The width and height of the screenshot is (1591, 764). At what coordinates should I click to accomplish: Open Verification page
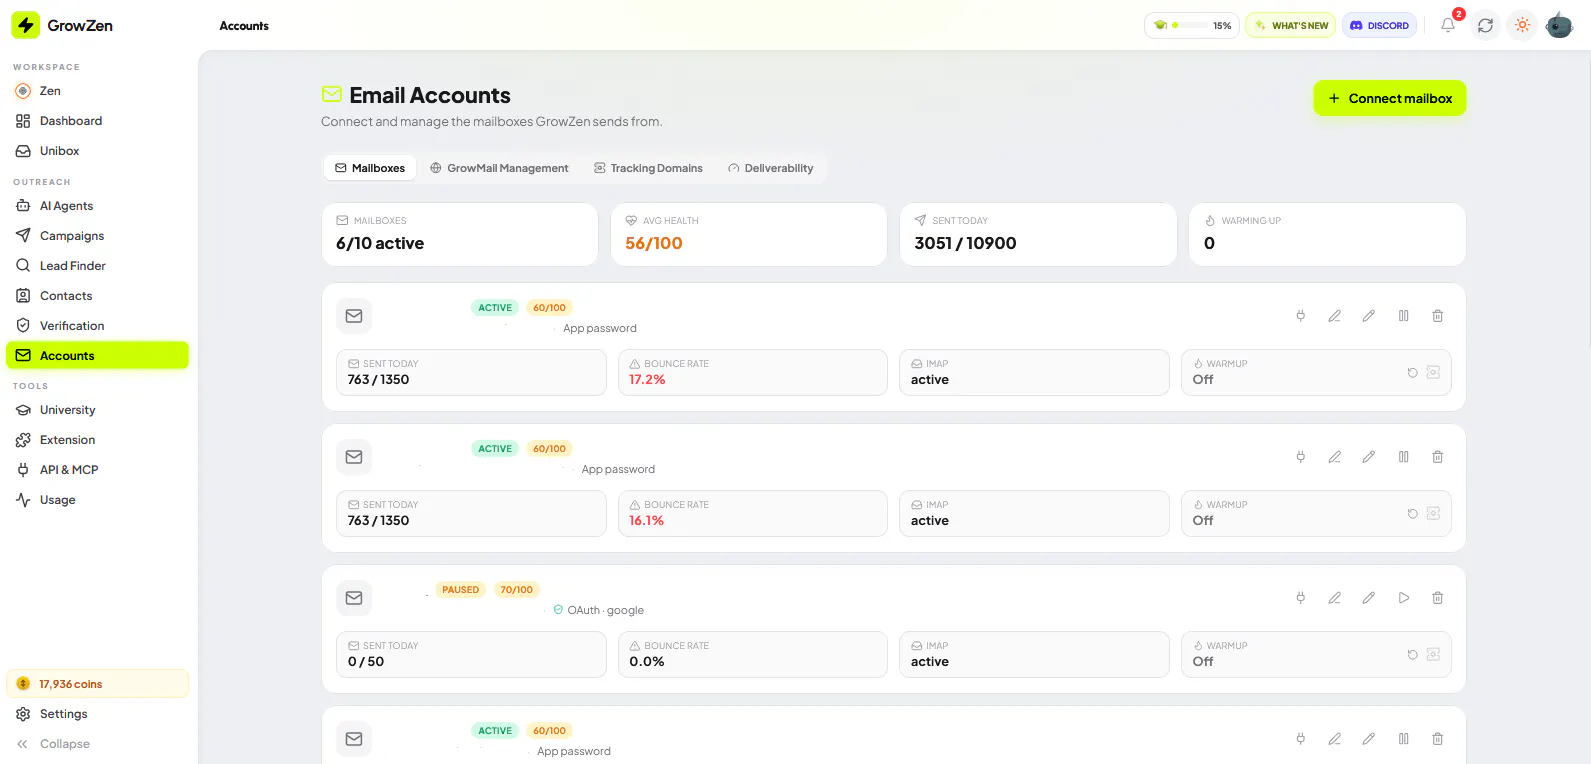[x=97, y=326]
